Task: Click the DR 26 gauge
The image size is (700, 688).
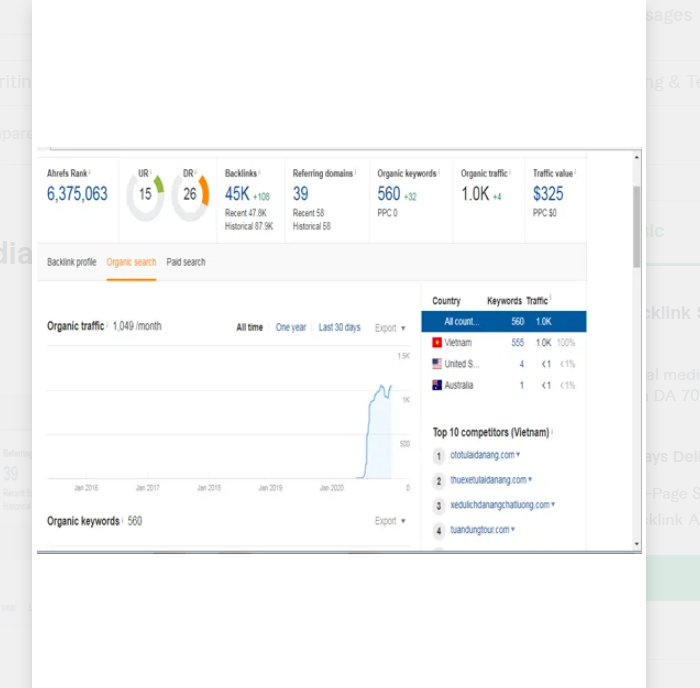Action: coord(190,195)
